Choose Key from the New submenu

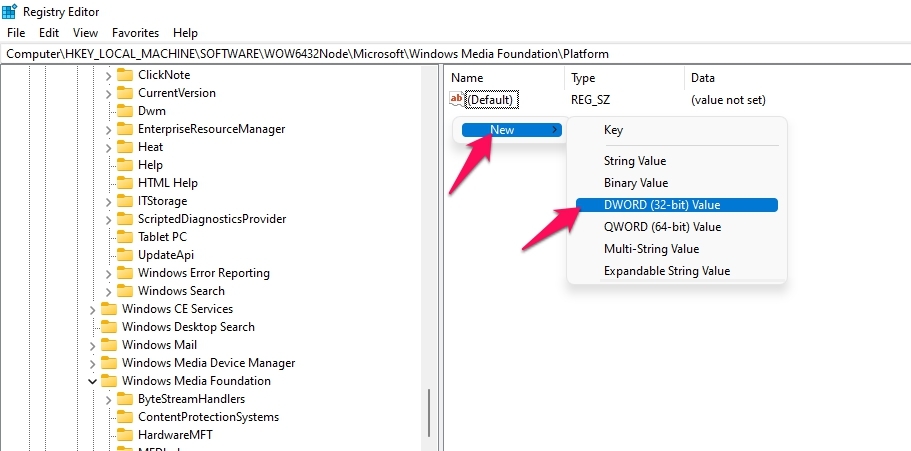coord(613,130)
